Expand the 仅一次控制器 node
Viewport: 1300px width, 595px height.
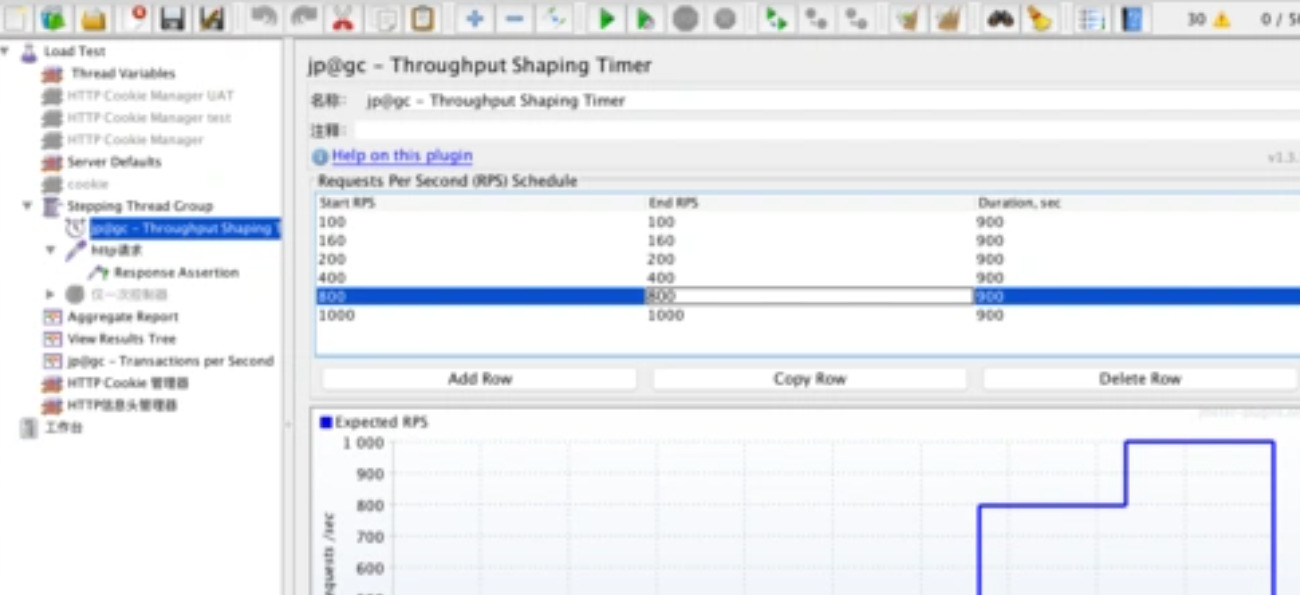[51, 294]
